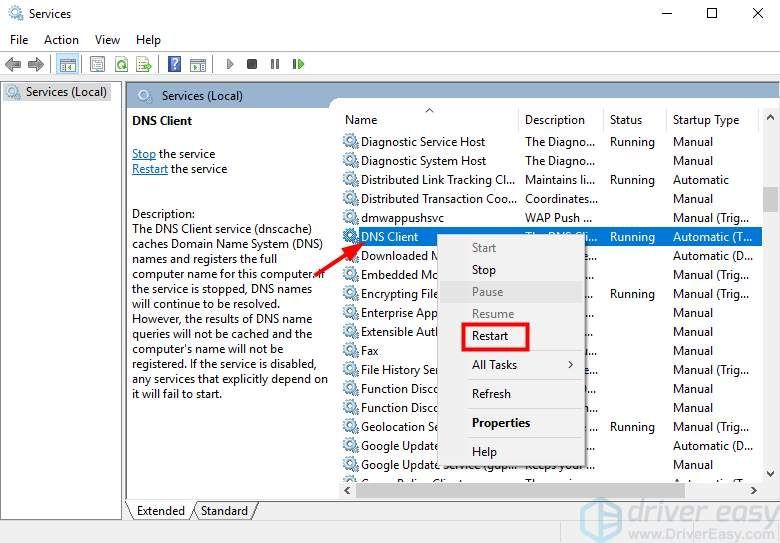Screen dimensions: 780x543
Task: Select the Distributed Transaction Coo... row name
Action: [439, 198]
